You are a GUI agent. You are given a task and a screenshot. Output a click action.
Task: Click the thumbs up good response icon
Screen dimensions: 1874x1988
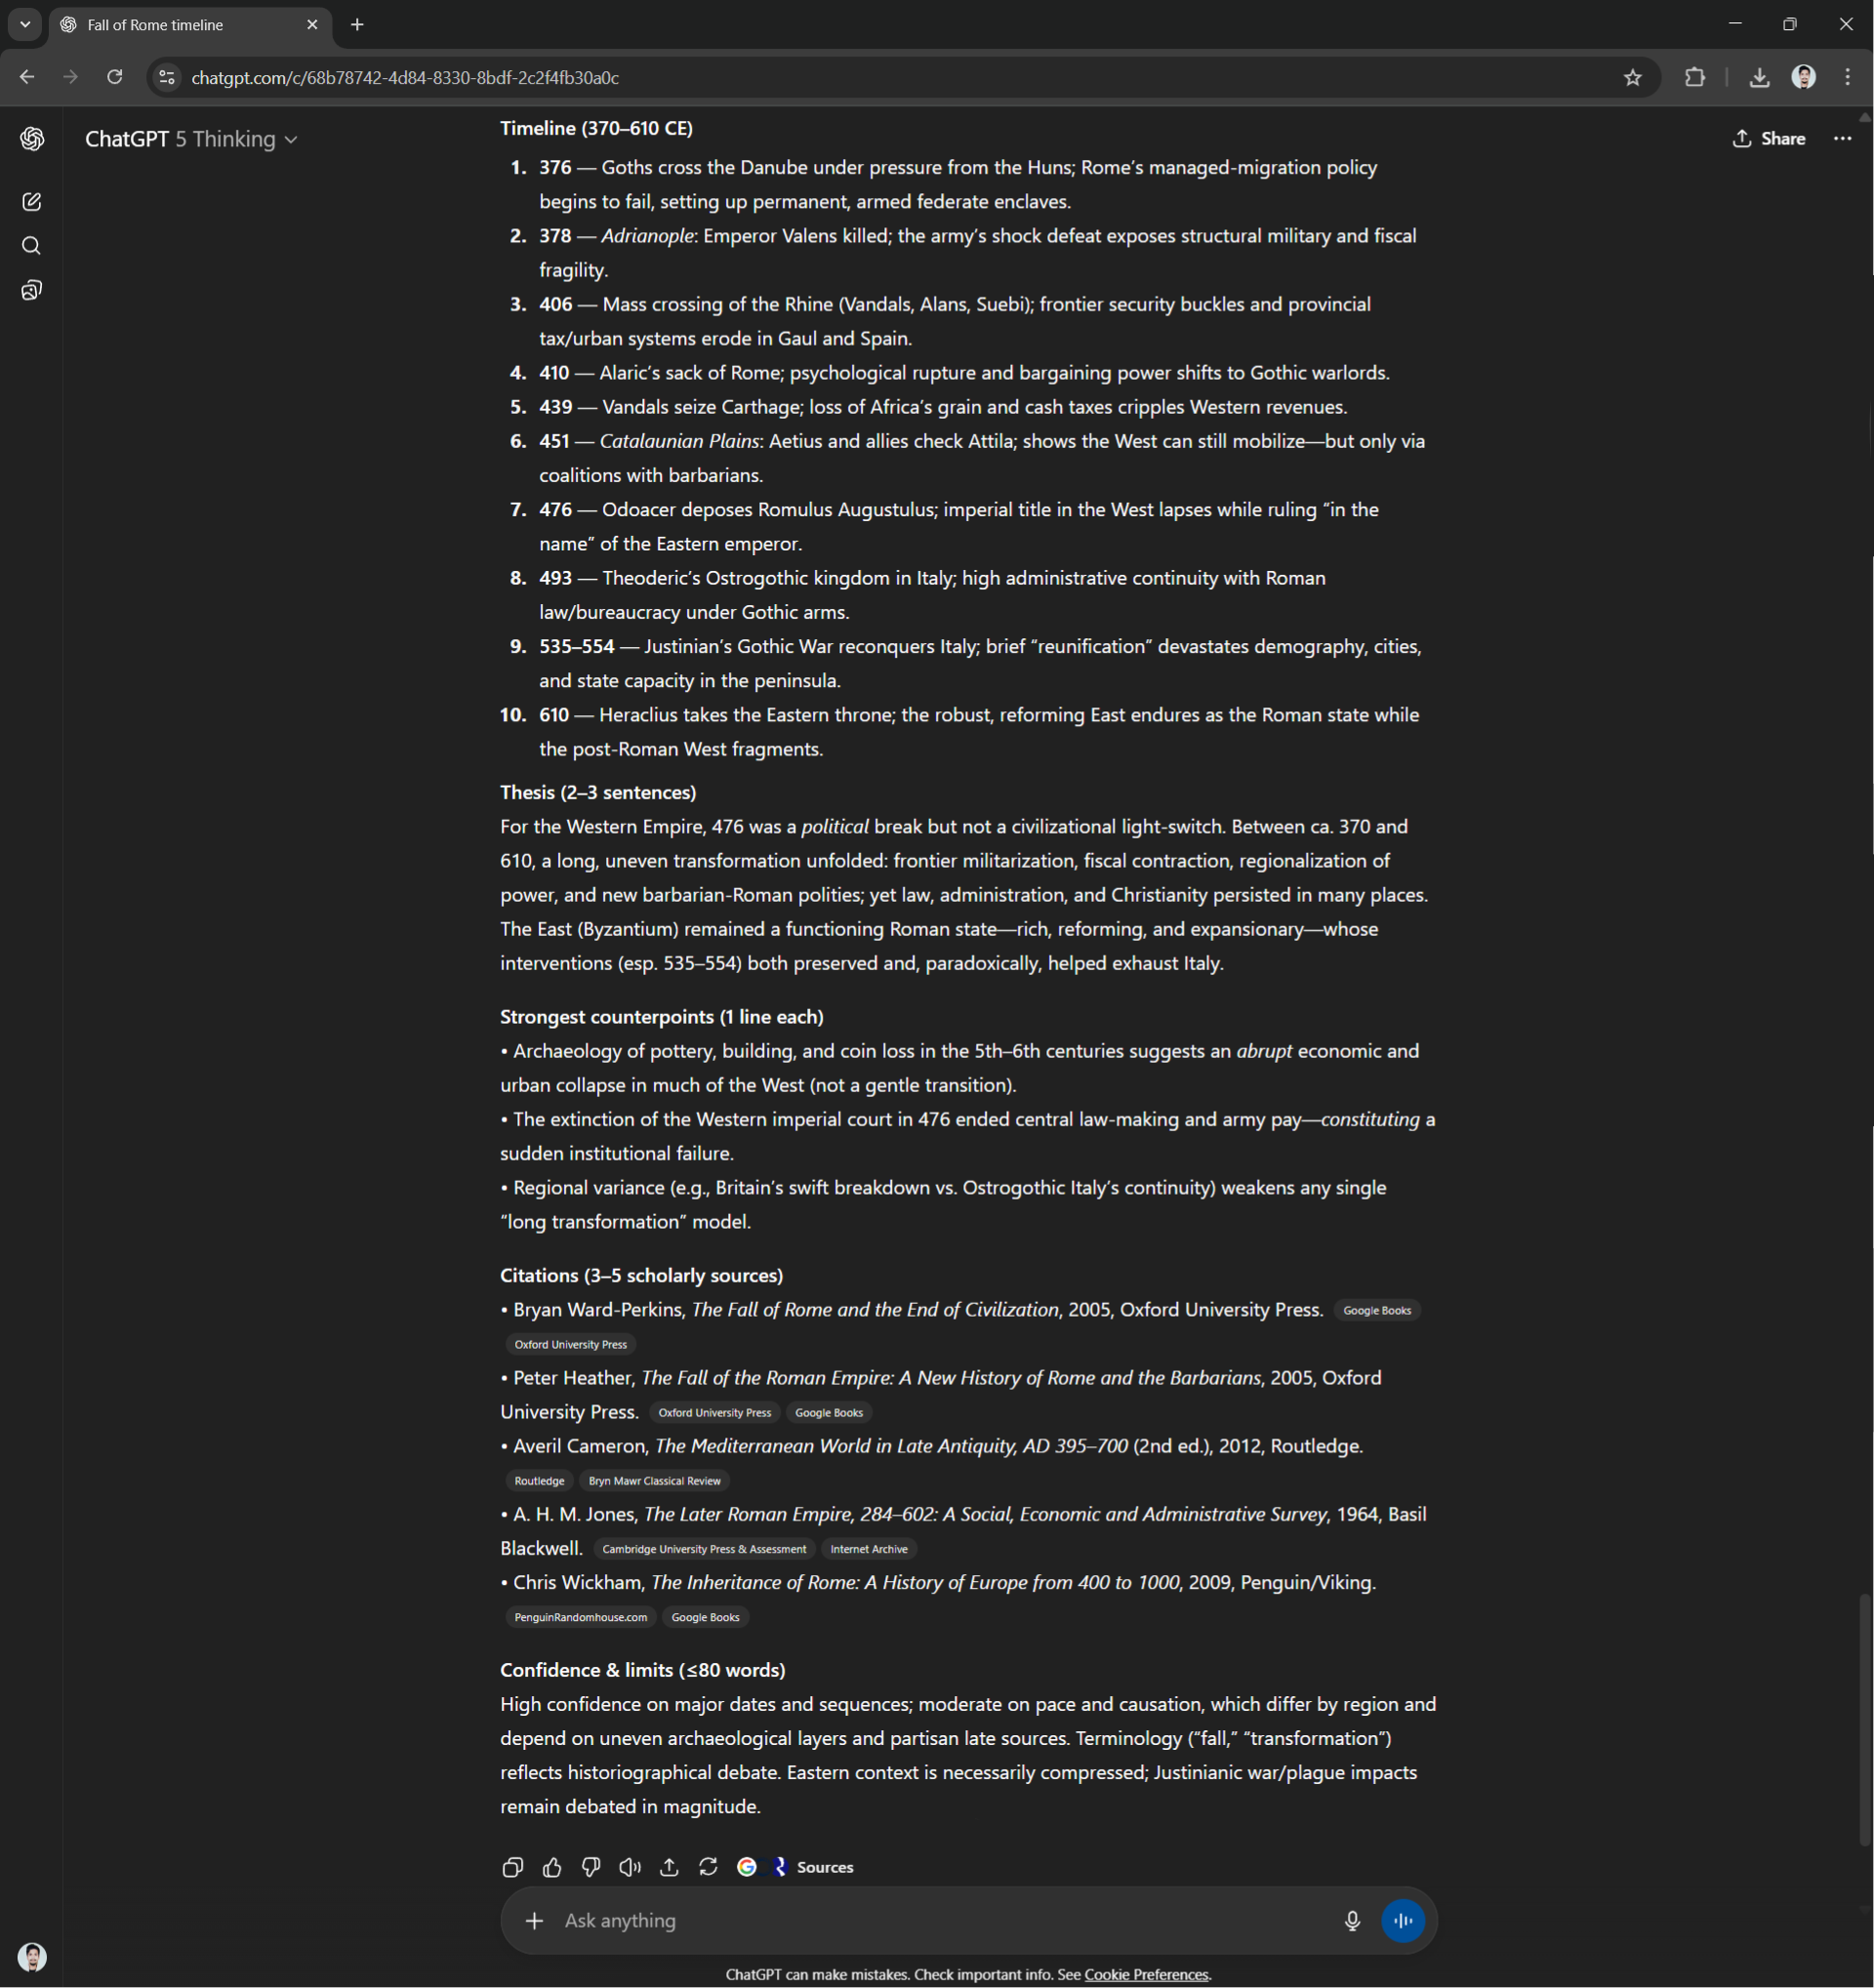(x=552, y=1867)
